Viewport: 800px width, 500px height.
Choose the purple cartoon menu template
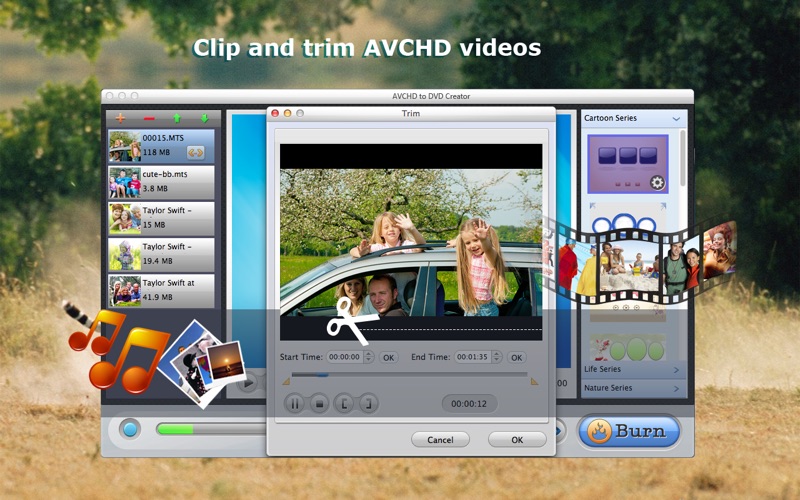(628, 164)
